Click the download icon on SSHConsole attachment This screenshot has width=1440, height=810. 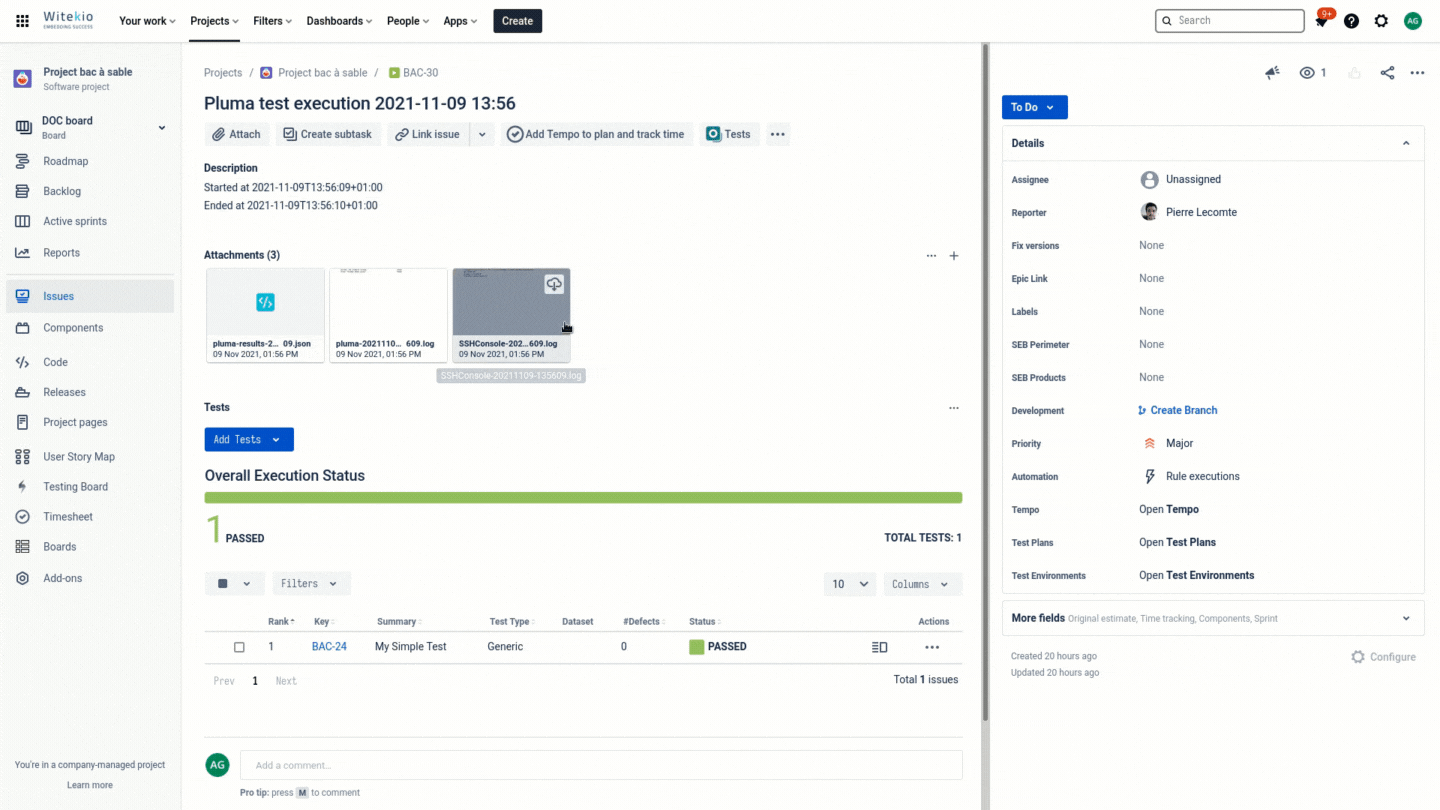click(x=554, y=285)
